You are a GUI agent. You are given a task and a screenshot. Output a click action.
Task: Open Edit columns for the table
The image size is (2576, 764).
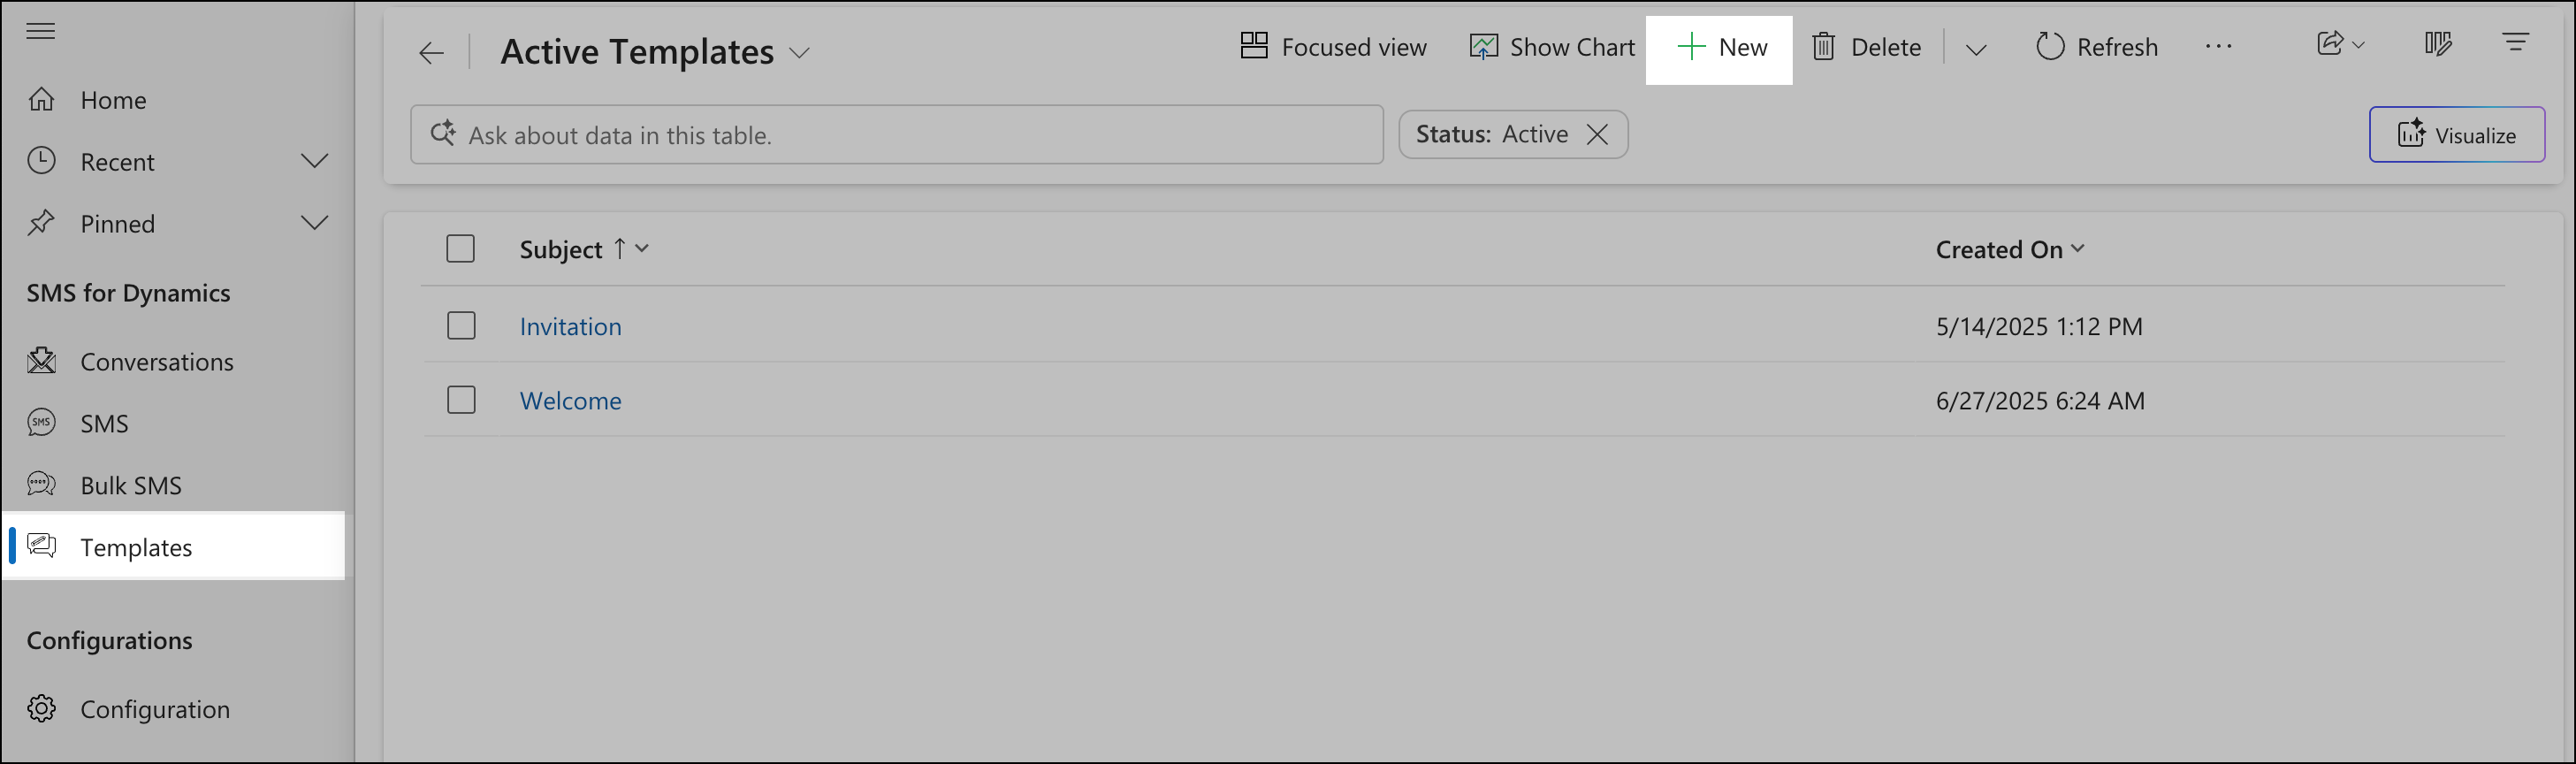2438,44
